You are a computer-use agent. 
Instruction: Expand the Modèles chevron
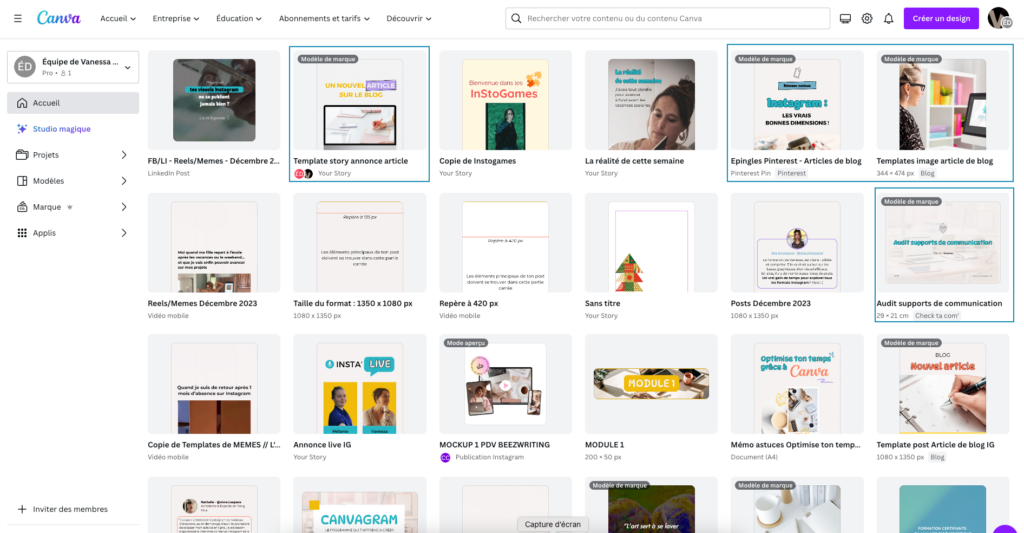(x=124, y=181)
